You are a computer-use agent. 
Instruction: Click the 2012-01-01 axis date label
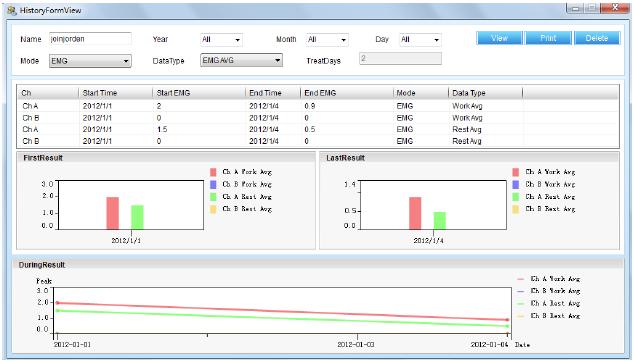[x=73, y=345]
